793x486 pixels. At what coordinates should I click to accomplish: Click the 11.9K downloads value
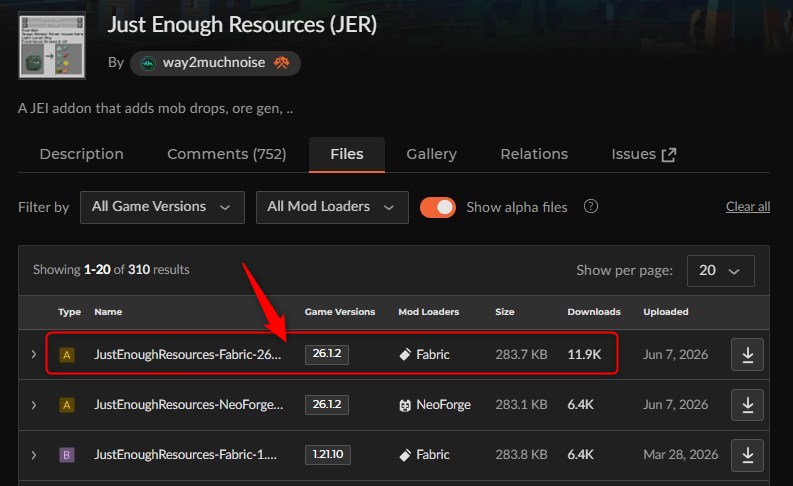[584, 355]
